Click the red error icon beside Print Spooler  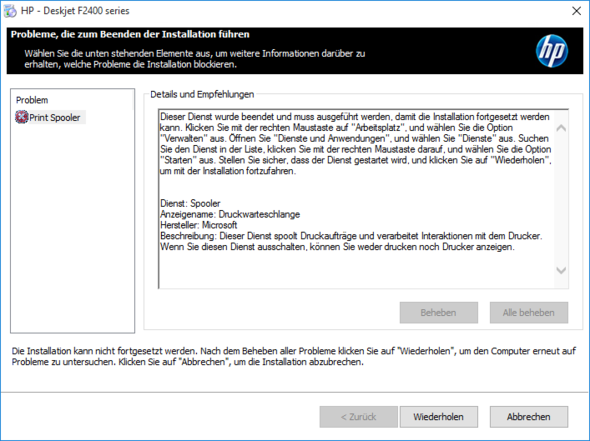pyautogui.click(x=21, y=117)
